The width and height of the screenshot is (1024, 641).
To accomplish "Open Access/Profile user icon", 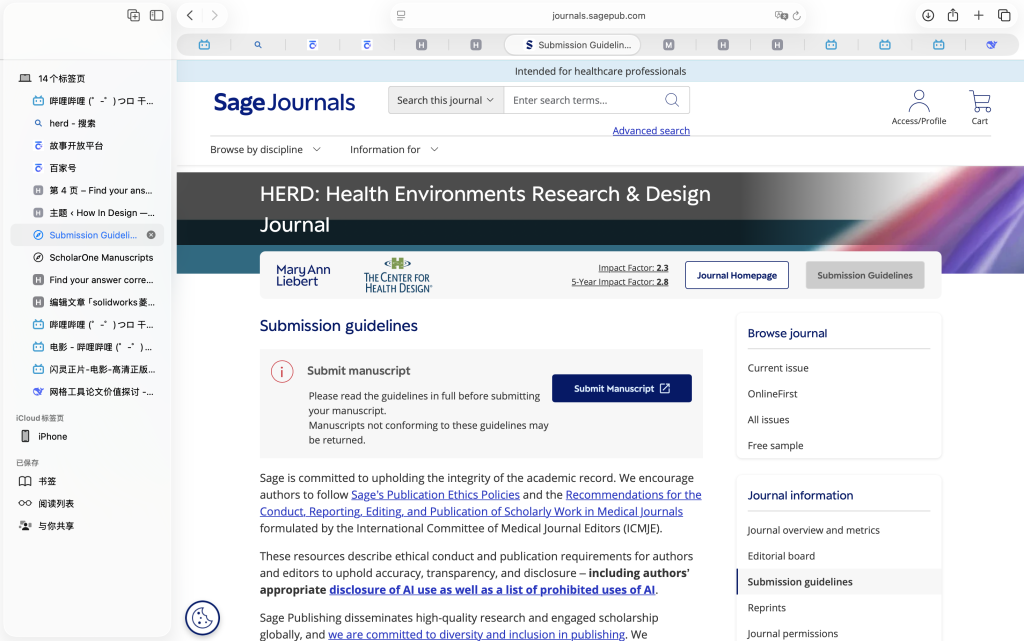I will pos(919,107).
